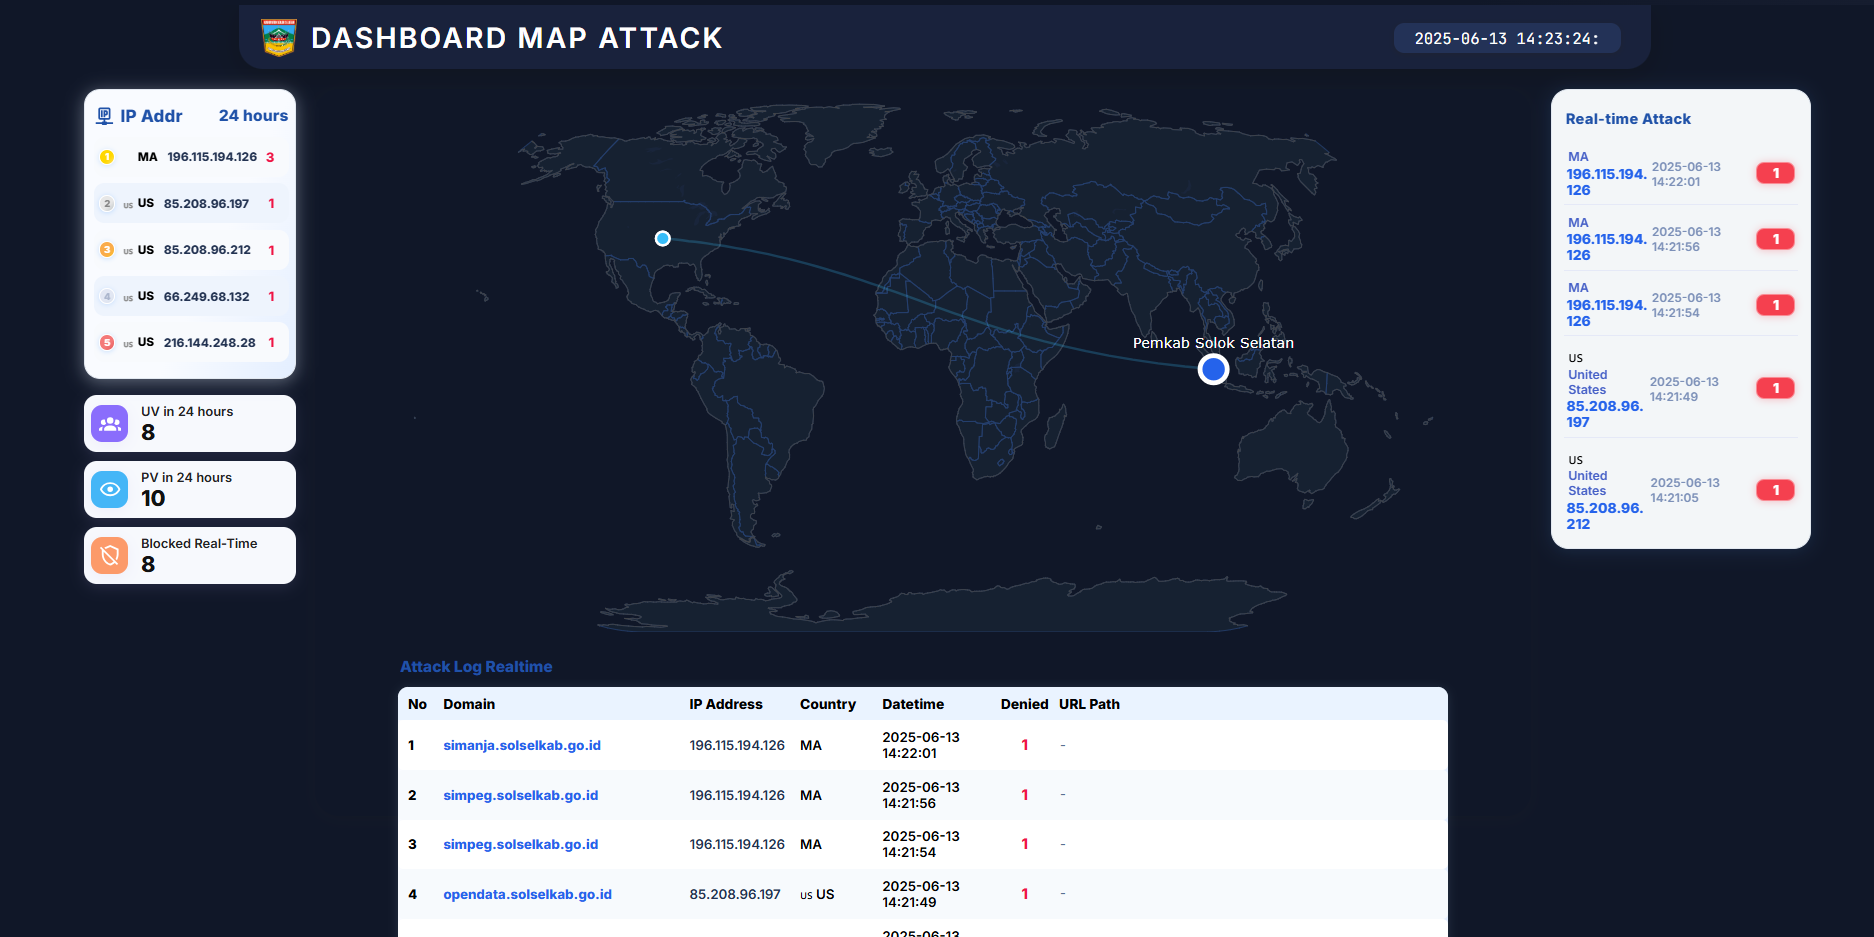Click rank 4 badge beside 66.249.68.132
Viewport: 1874px width, 937px height.
tap(107, 296)
